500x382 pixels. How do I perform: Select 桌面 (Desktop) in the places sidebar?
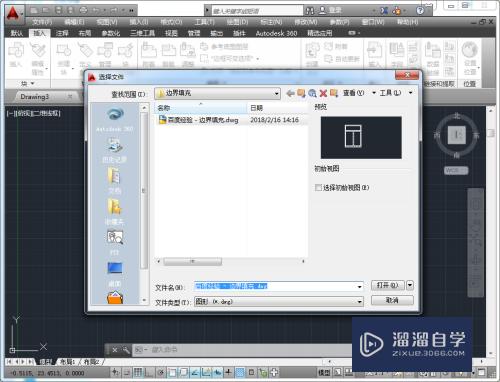(x=115, y=274)
